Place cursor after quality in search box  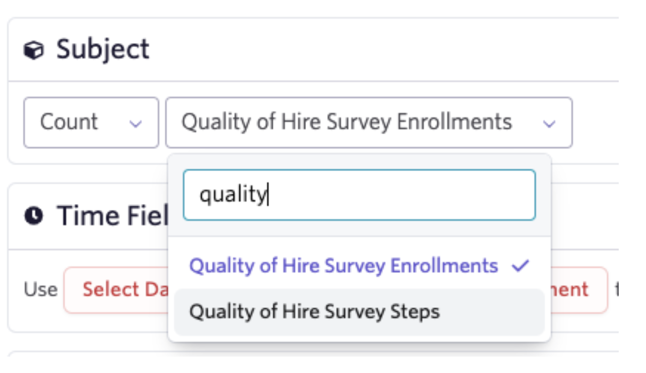[269, 195]
